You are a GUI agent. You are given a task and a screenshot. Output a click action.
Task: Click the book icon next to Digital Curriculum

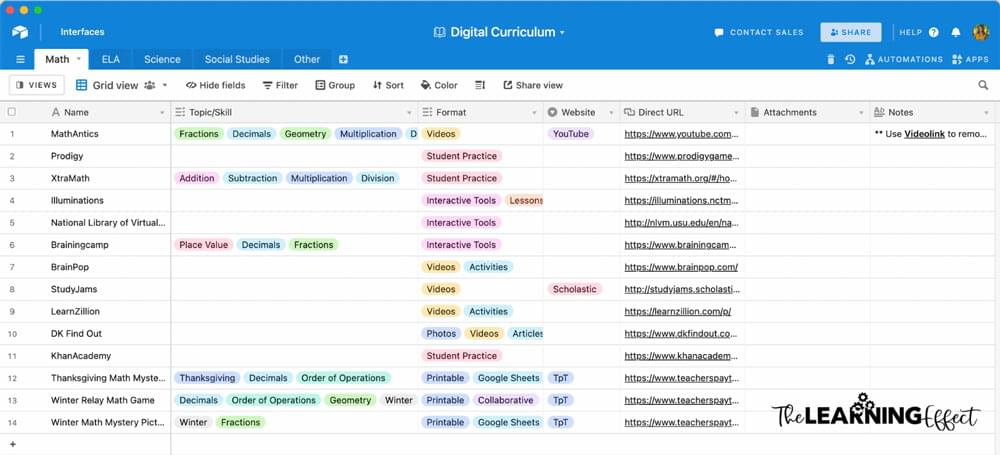439,32
